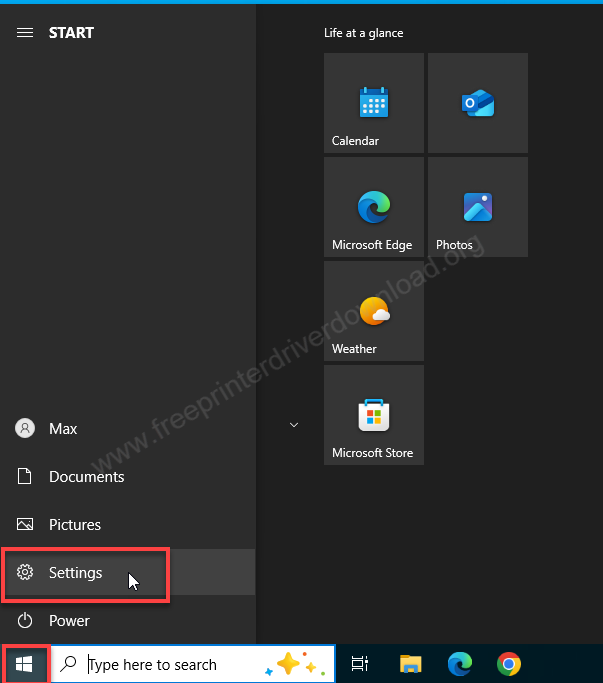The image size is (603, 683).
Task: Launch the Microsoft Store tile
Action: point(373,415)
